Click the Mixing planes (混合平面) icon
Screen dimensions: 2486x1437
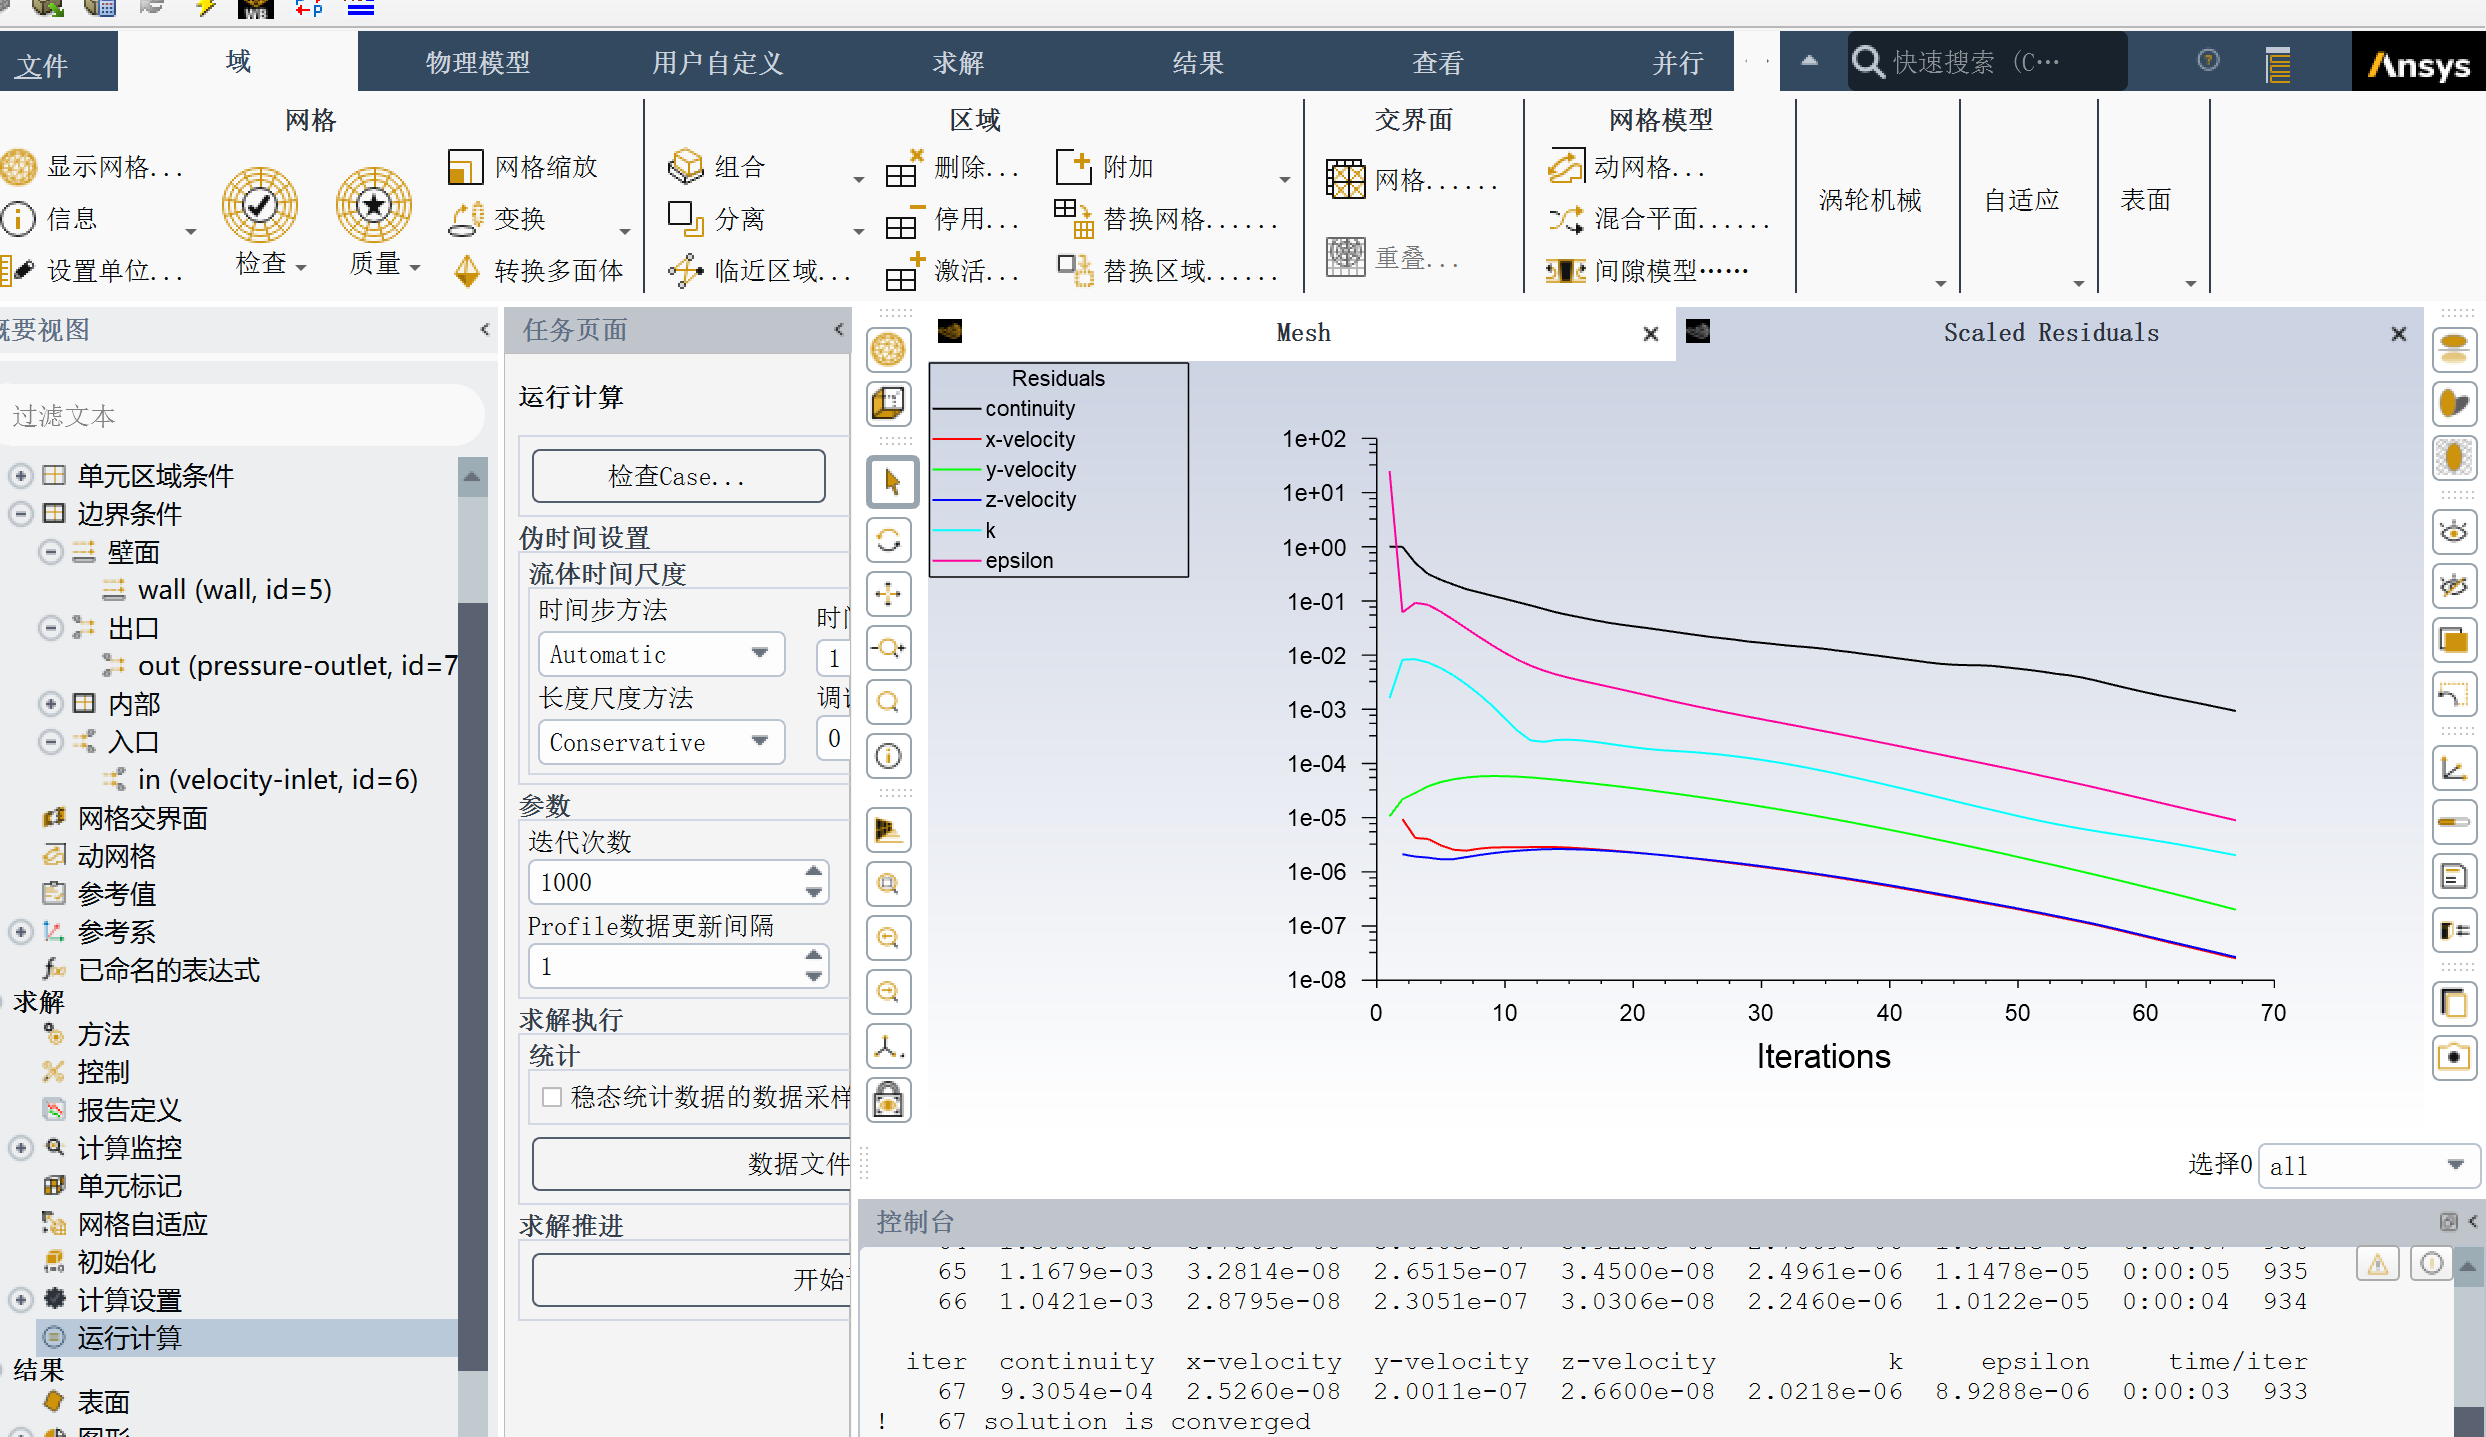[1566, 219]
